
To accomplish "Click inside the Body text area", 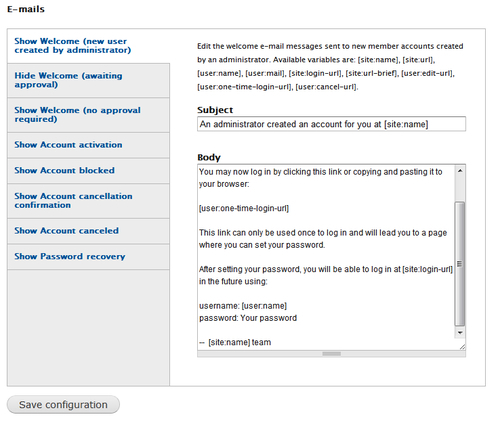I will pyautogui.click(x=326, y=257).
